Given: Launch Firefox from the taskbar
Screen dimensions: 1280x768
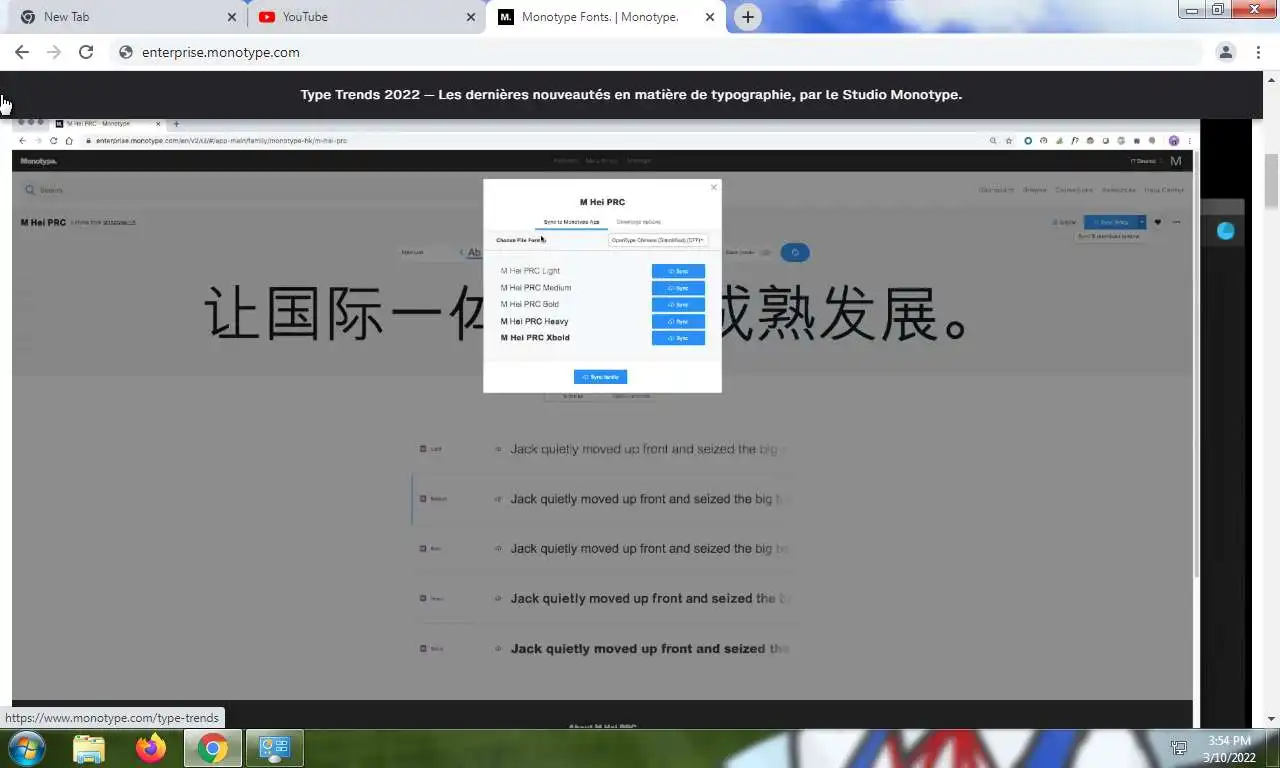Looking at the screenshot, I should (151, 748).
